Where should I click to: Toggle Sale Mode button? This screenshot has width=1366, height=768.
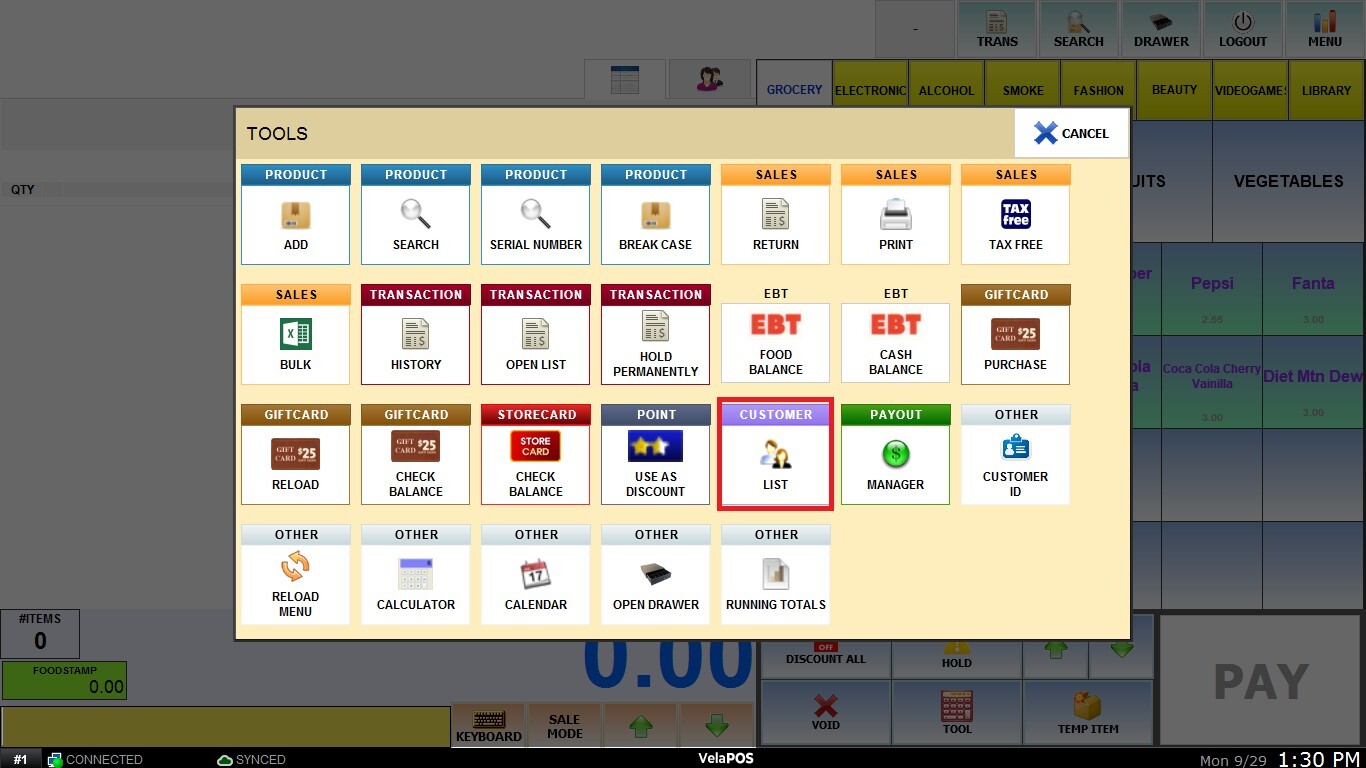[x=564, y=726]
